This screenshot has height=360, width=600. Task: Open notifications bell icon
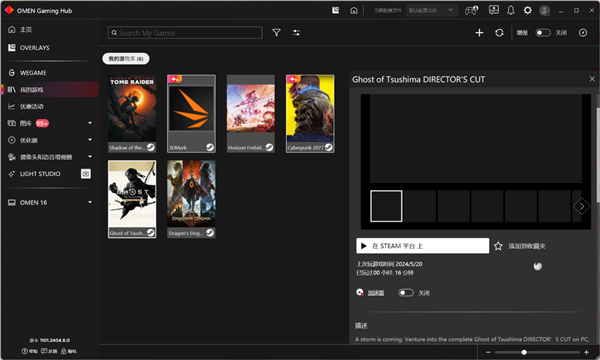(510, 10)
